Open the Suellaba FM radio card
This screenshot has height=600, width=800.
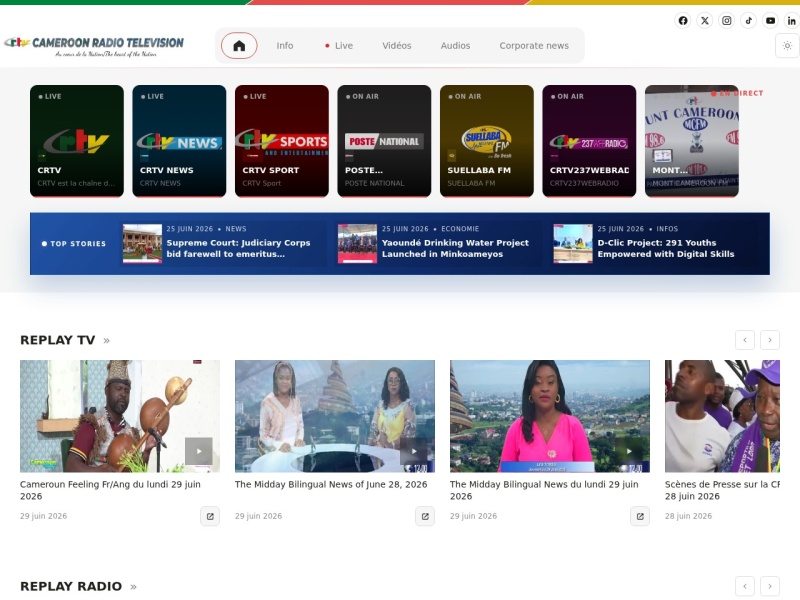pyautogui.click(x=487, y=141)
